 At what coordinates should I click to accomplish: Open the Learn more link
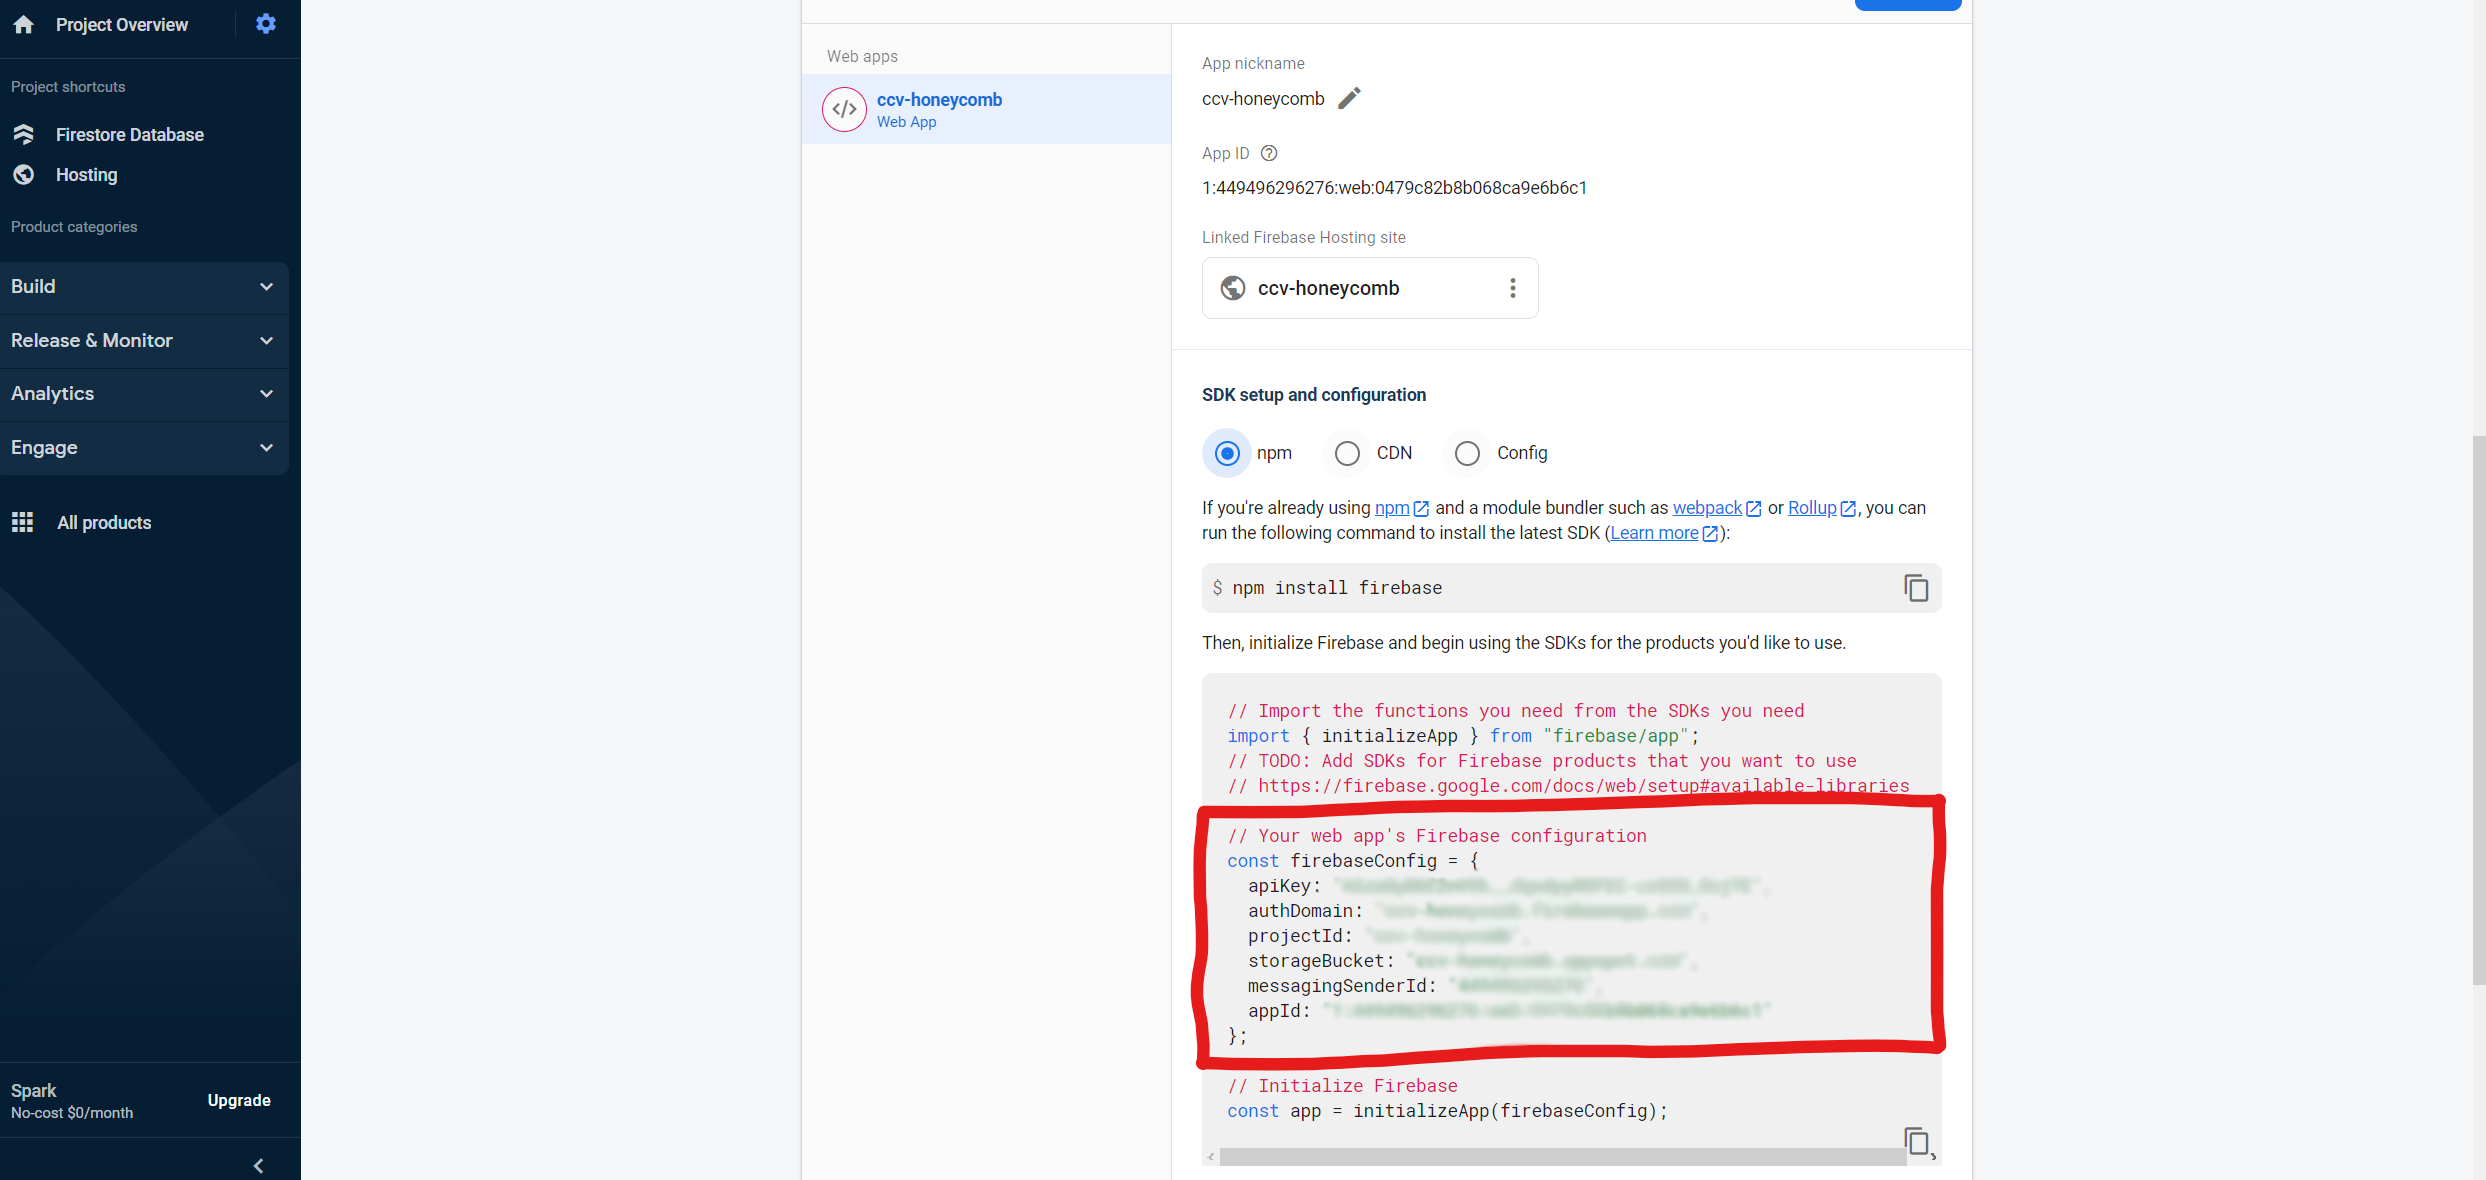[1663, 533]
